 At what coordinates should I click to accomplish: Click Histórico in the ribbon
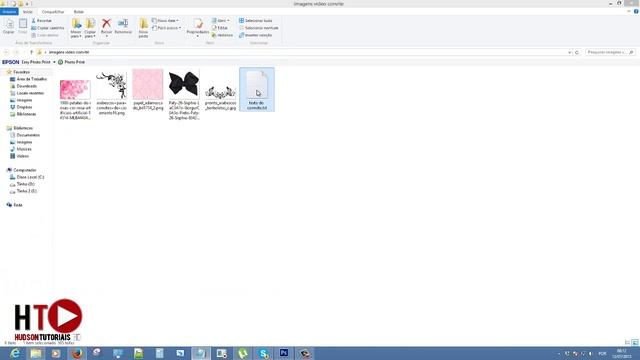pyautogui.click(x=222, y=35)
